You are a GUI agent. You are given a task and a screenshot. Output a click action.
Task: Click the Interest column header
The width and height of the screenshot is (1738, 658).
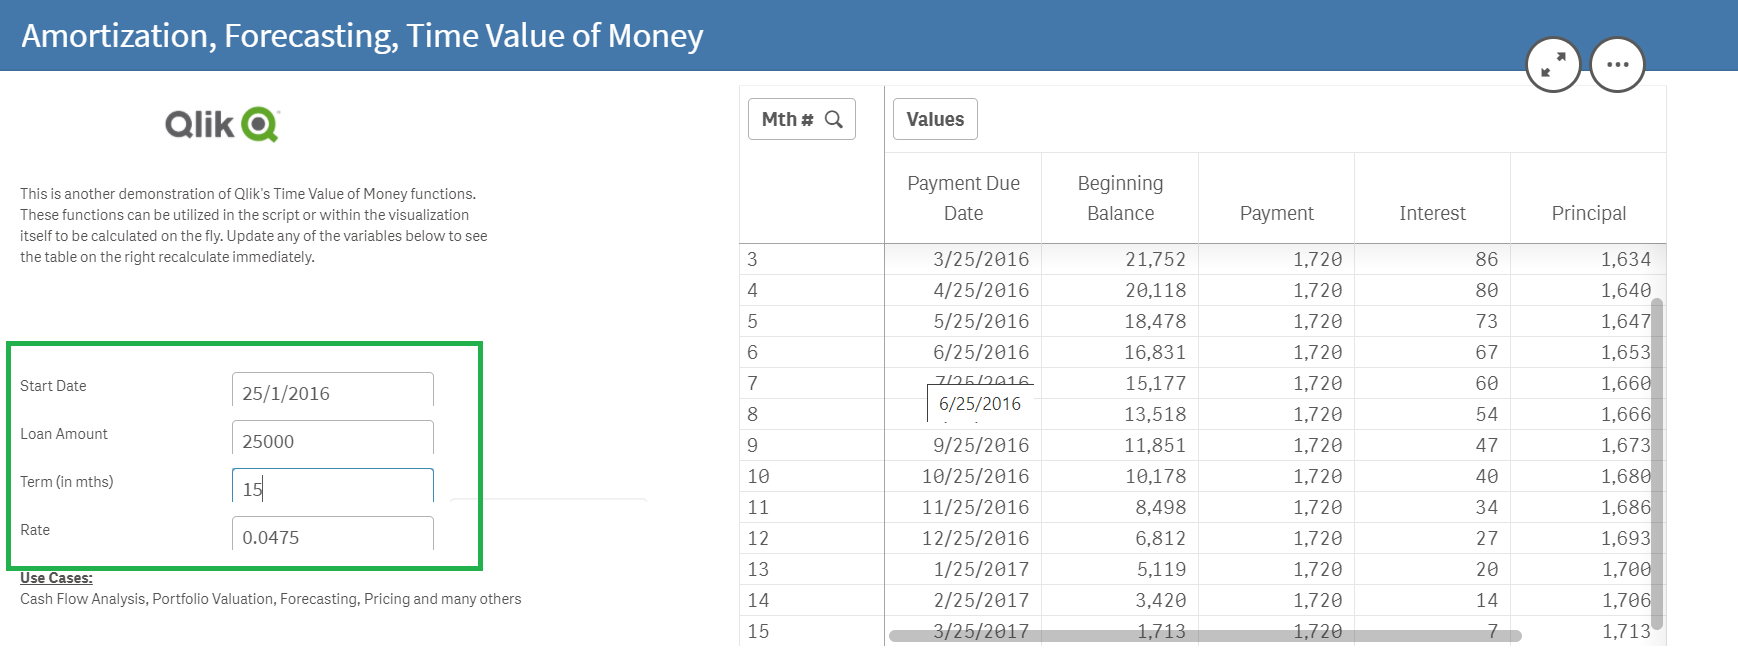pyautogui.click(x=1432, y=213)
